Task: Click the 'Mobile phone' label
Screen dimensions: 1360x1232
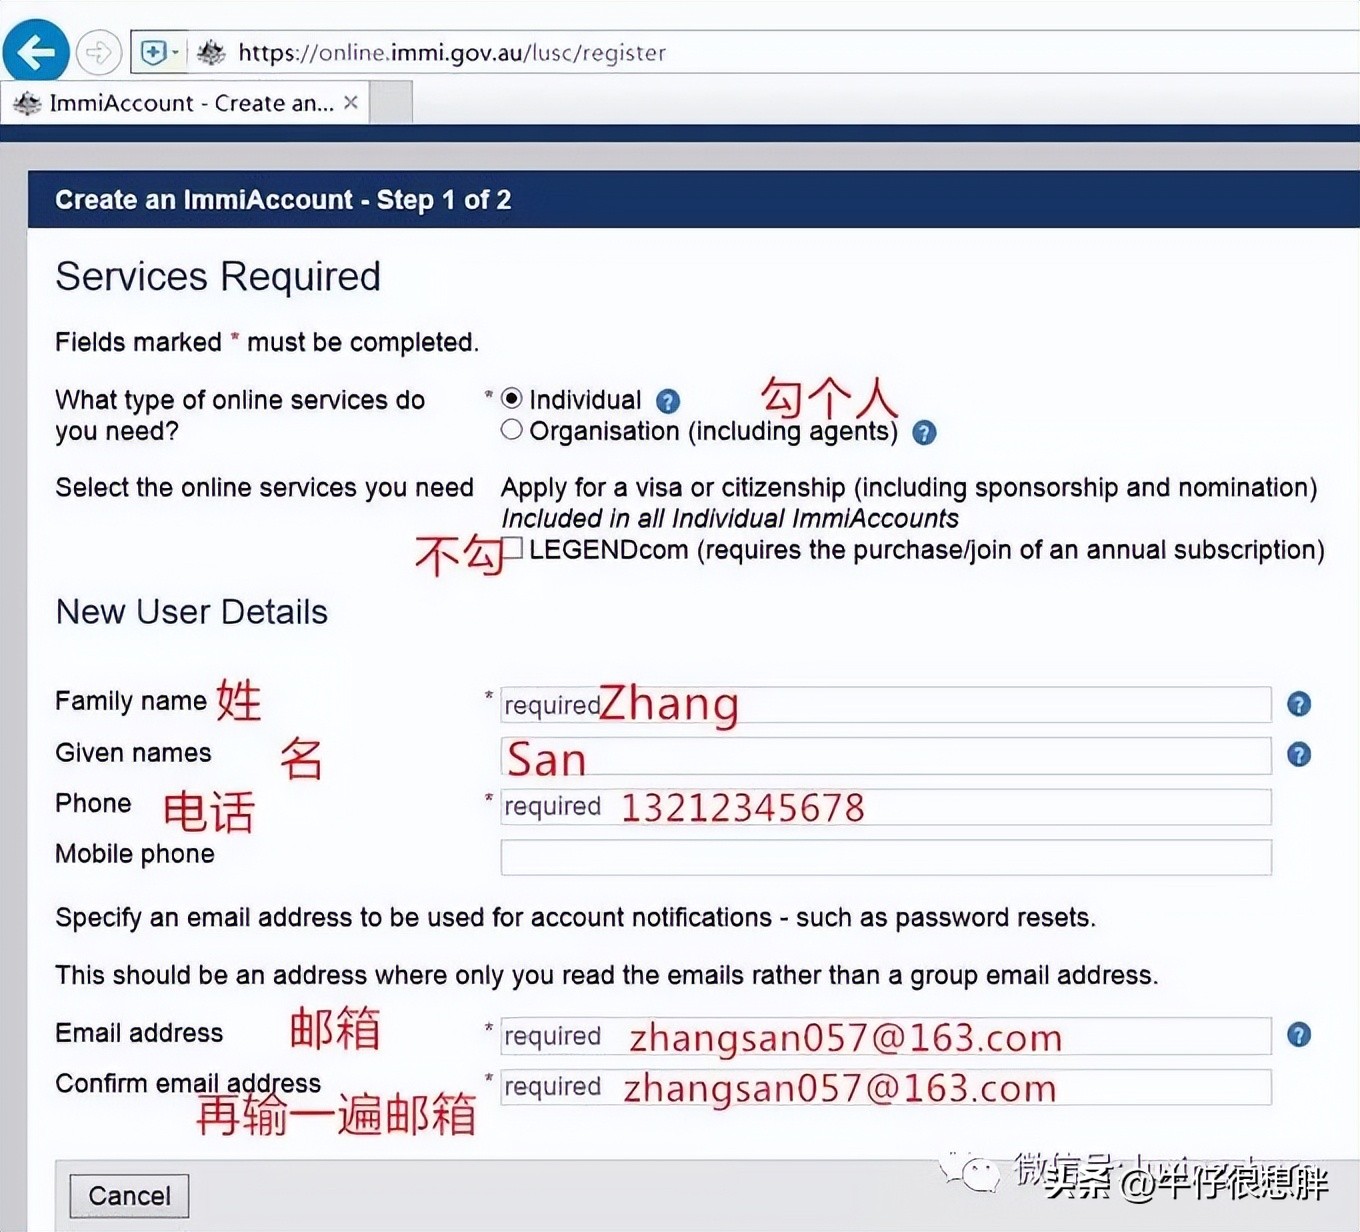Action: (135, 854)
